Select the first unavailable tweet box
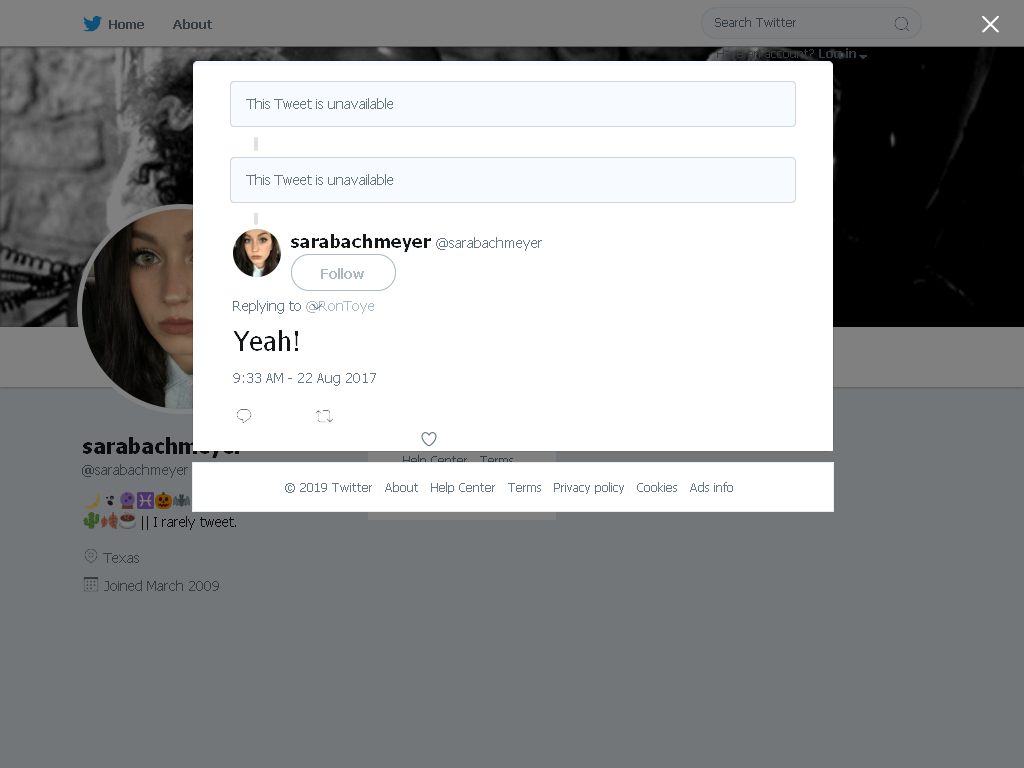This screenshot has height=768, width=1024. [x=513, y=104]
